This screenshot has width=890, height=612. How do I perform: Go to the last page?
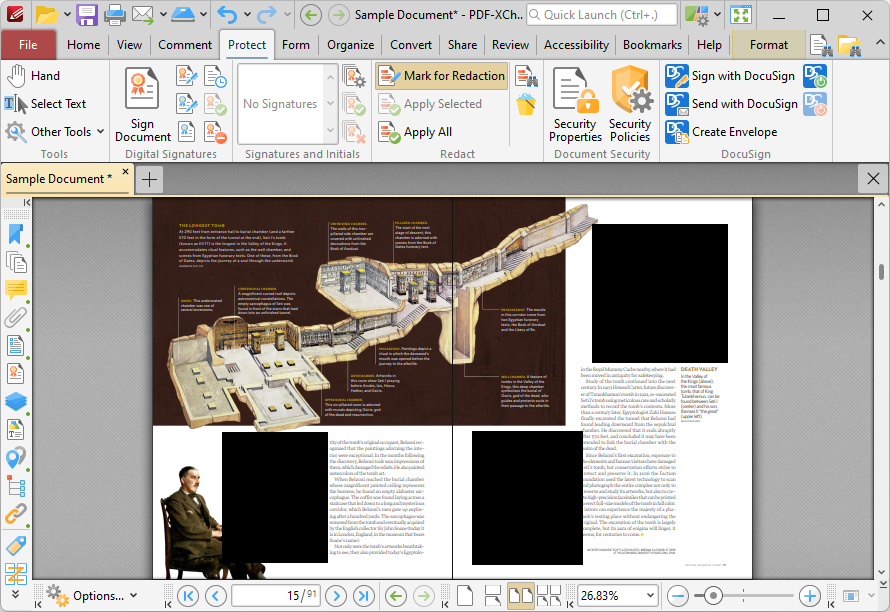click(364, 596)
